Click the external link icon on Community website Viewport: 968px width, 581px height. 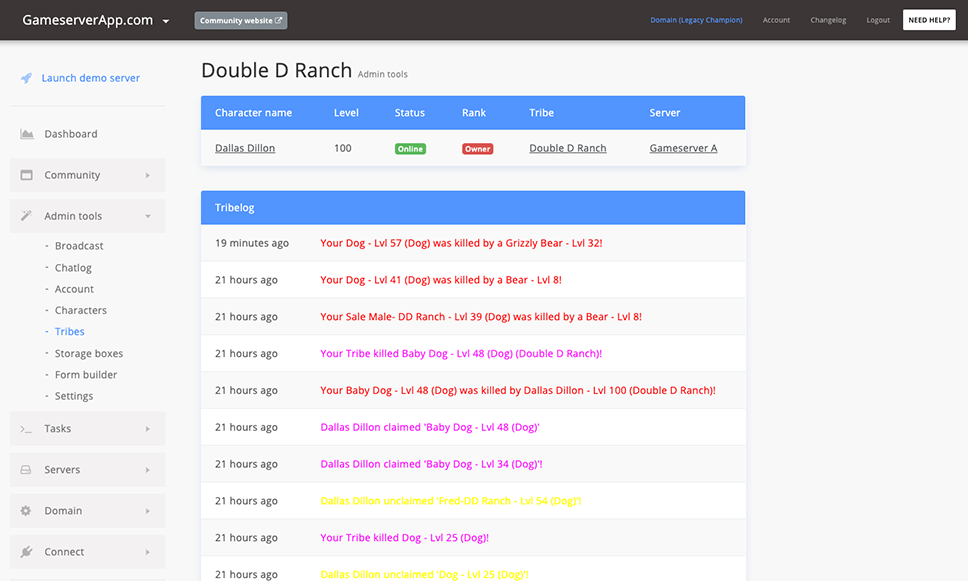click(278, 20)
